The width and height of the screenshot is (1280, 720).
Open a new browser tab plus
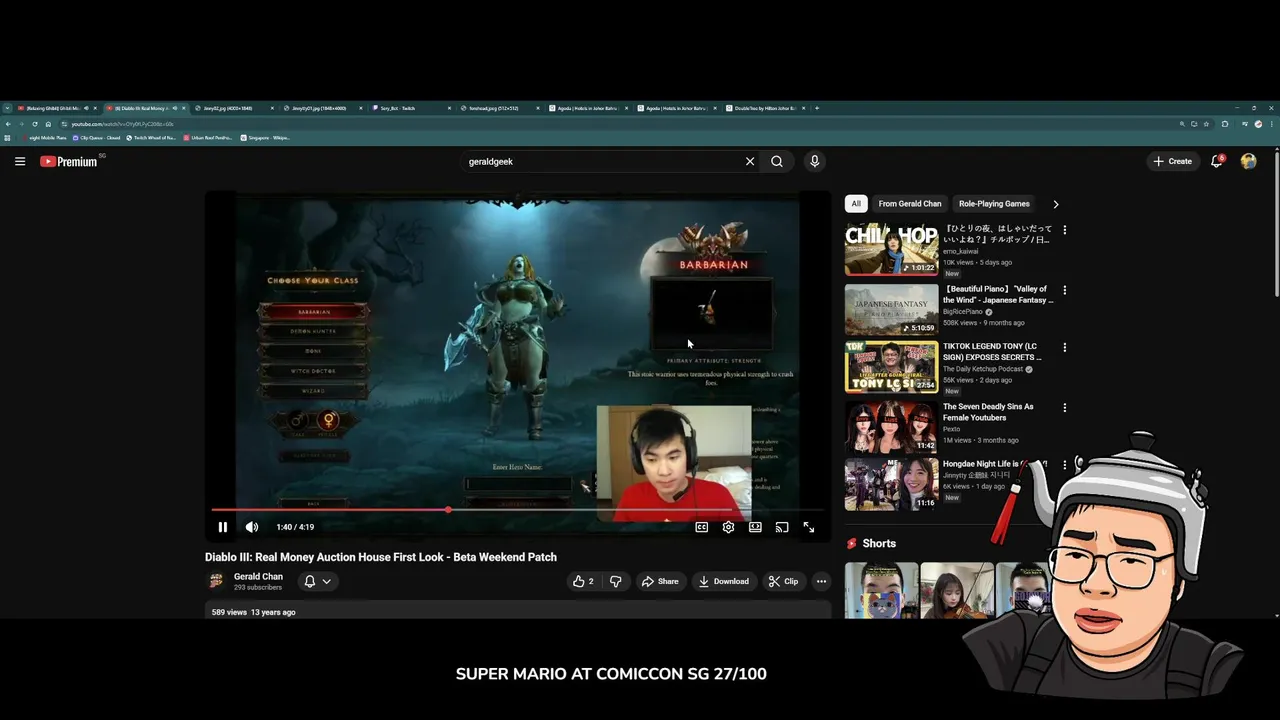tap(817, 108)
